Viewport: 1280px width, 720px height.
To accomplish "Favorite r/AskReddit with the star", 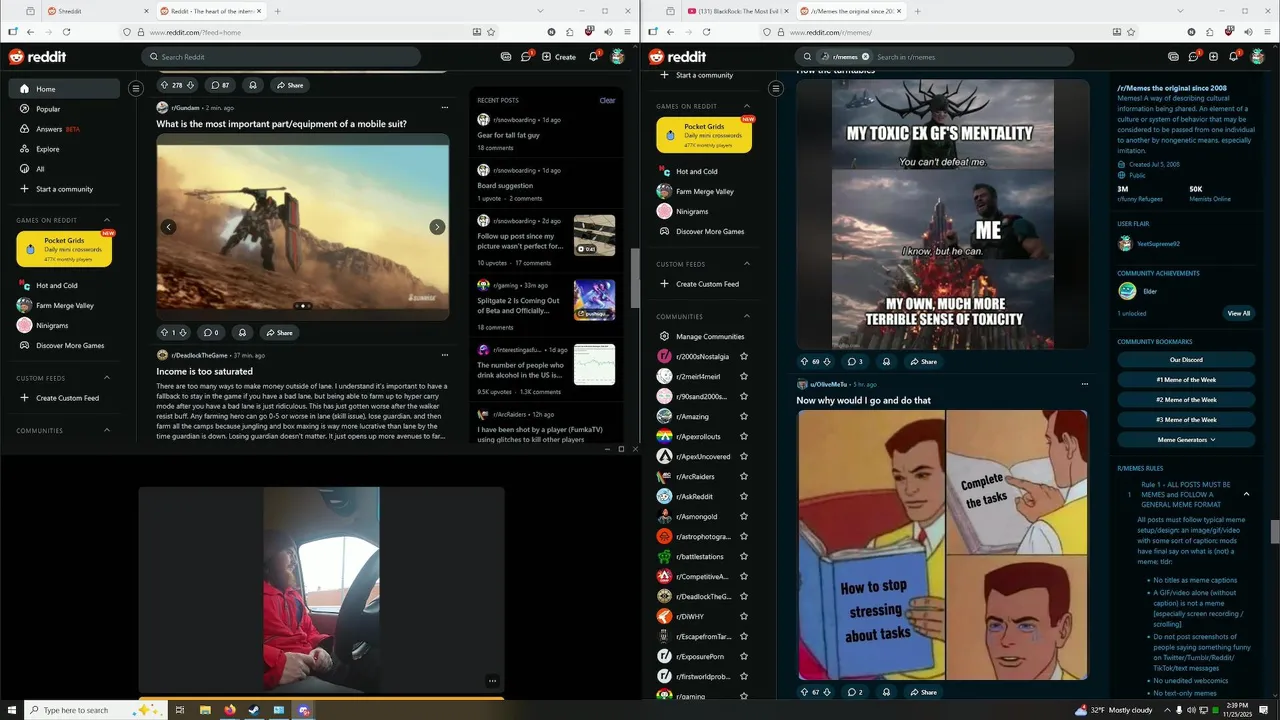I will point(743,497).
